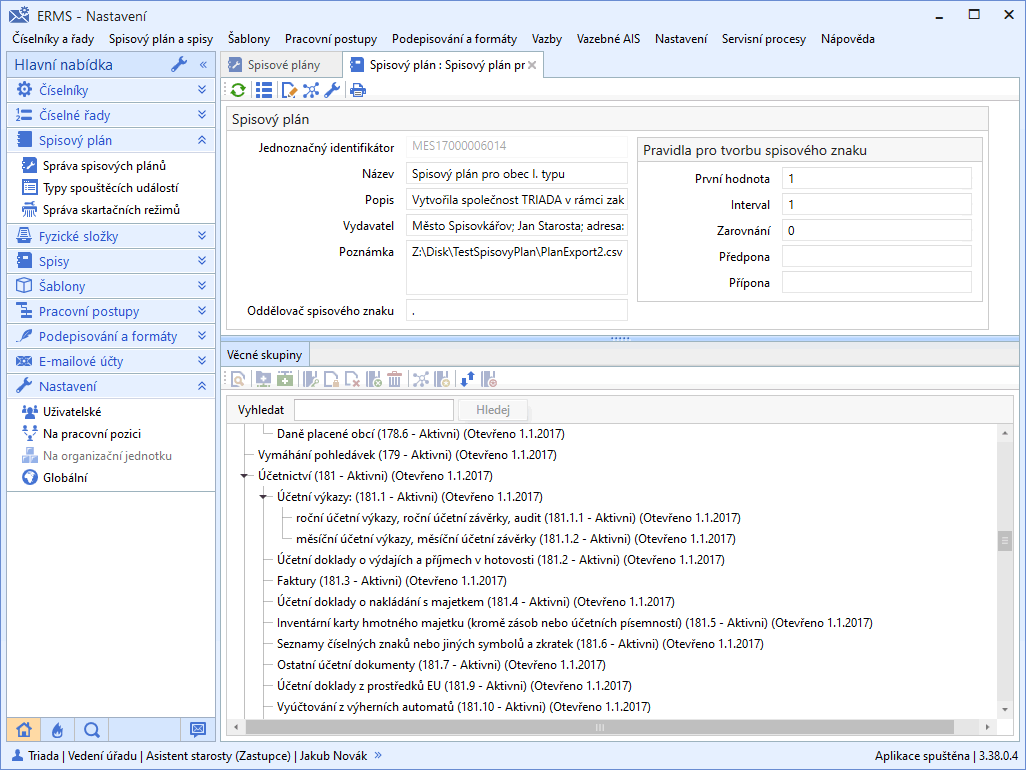The image size is (1026, 770).
Task: Collapse the Účetní výkazy (181.1) node
Action: (264, 497)
